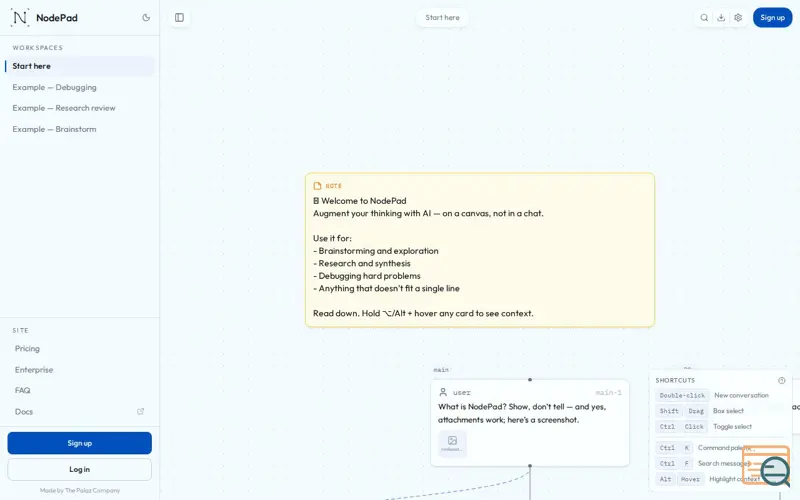Click the 'Start here' canvas title pill
This screenshot has width=800, height=500.
tap(442, 17)
